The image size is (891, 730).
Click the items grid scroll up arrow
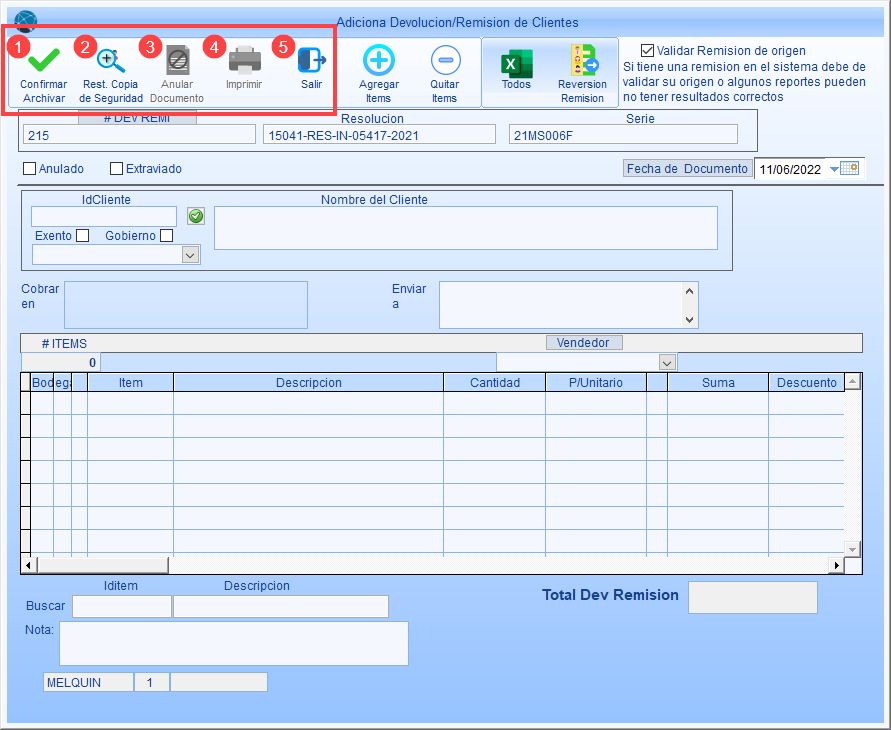coord(852,382)
